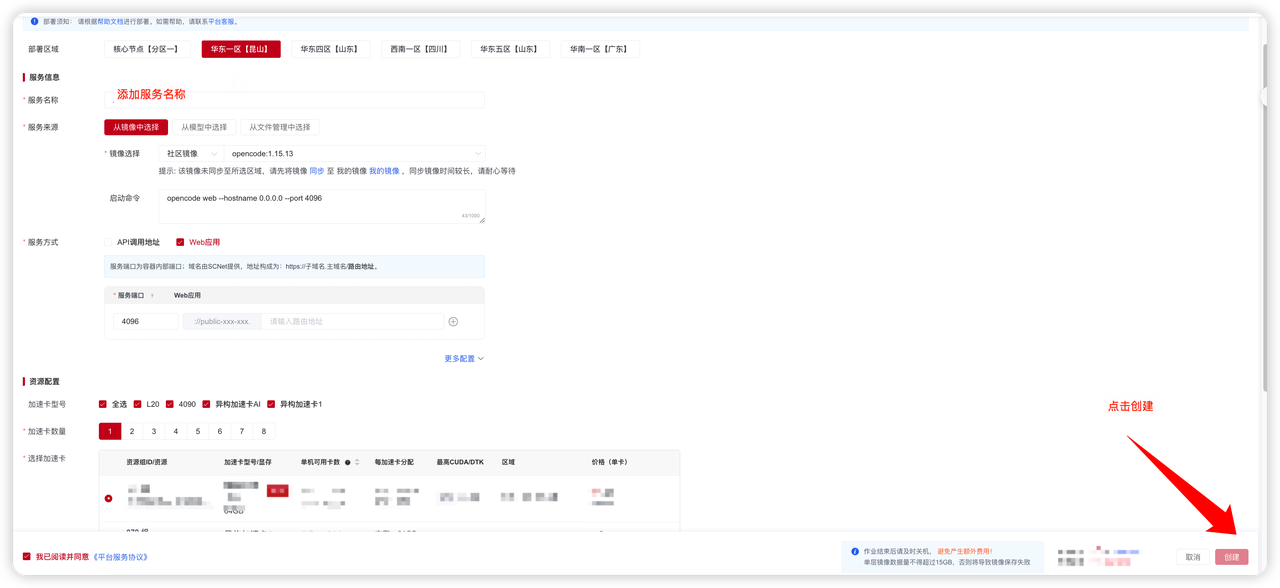Image resolution: width=1280 pixels, height=588 pixels.
Task: Select the first resource group radio button
Action: [109, 498]
